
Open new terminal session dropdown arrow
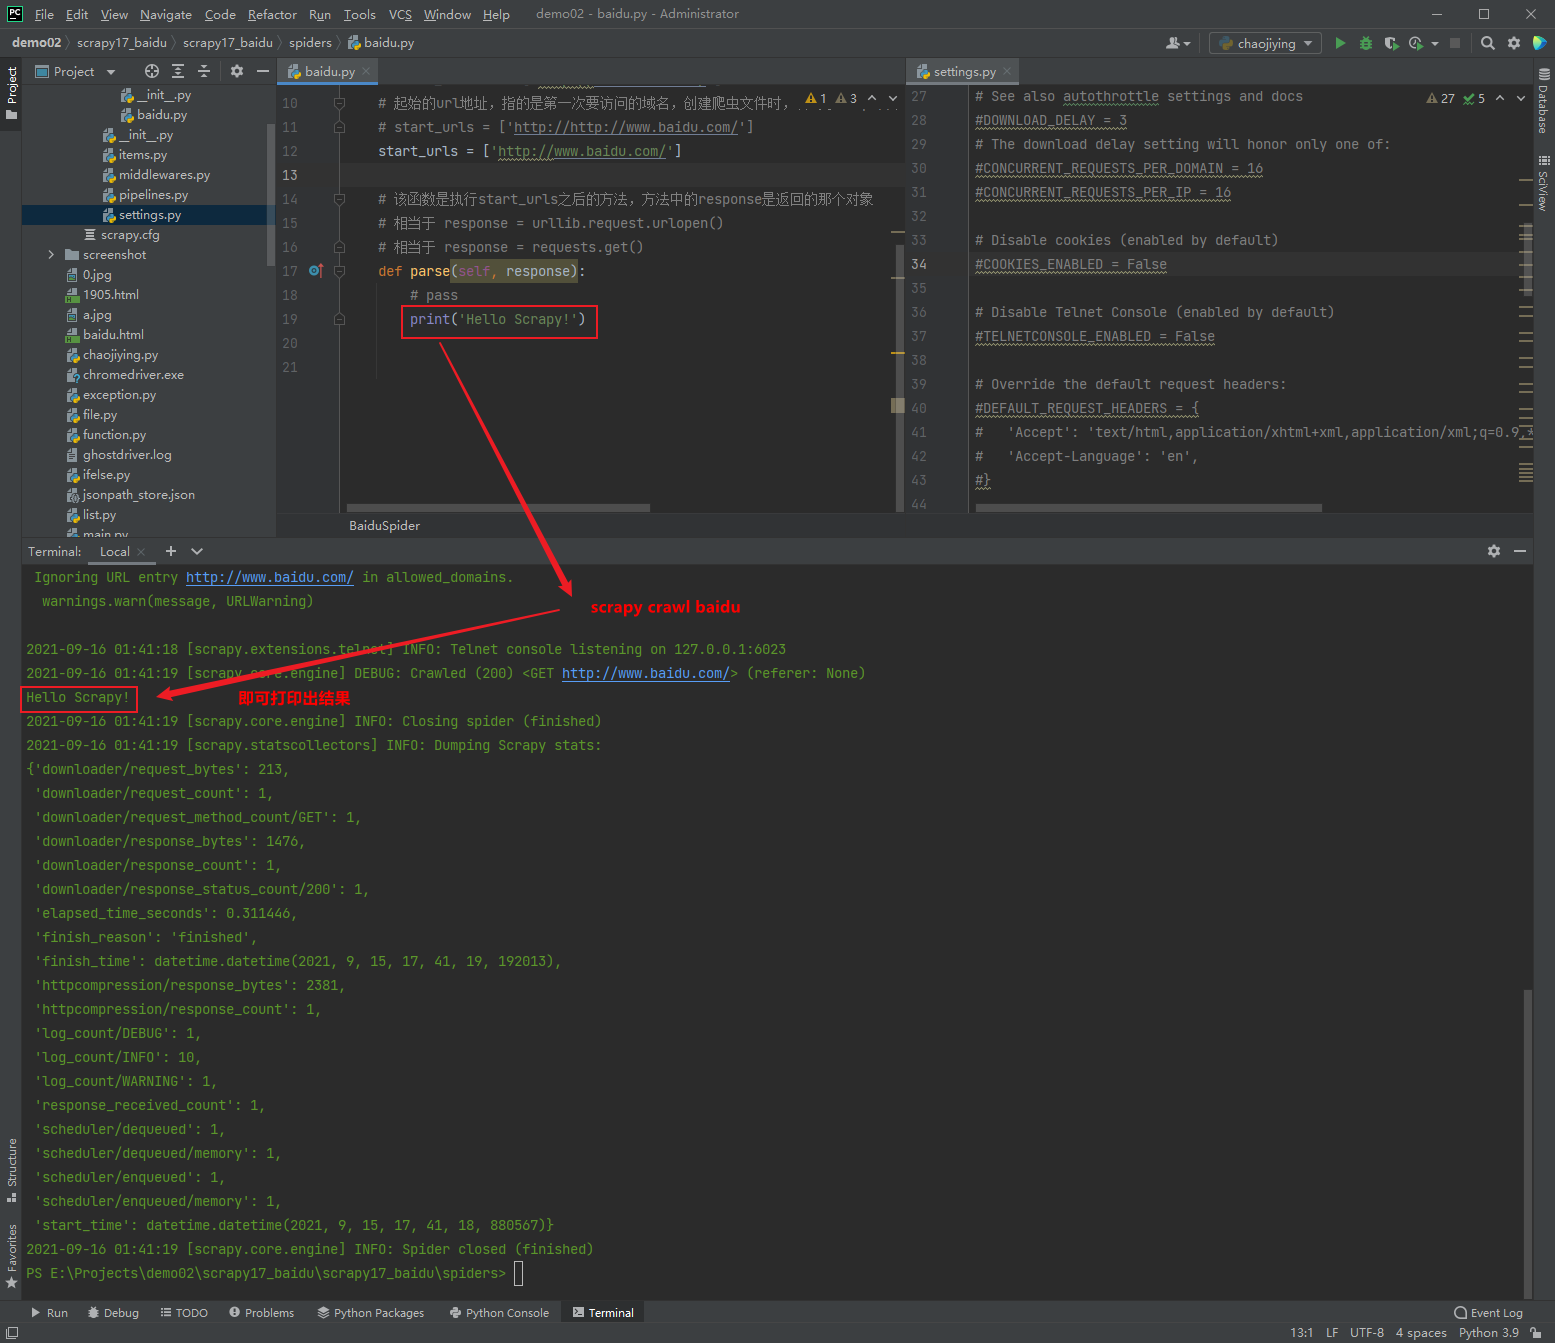tap(197, 551)
